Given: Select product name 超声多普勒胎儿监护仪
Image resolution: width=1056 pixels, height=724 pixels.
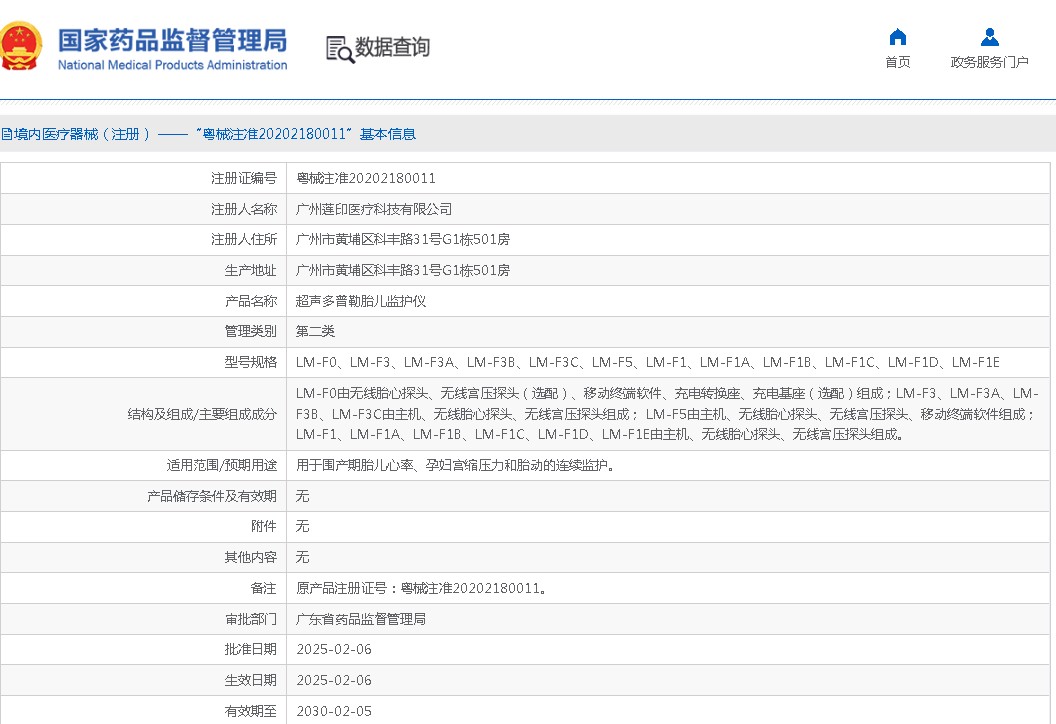Looking at the screenshot, I should click(x=361, y=301).
